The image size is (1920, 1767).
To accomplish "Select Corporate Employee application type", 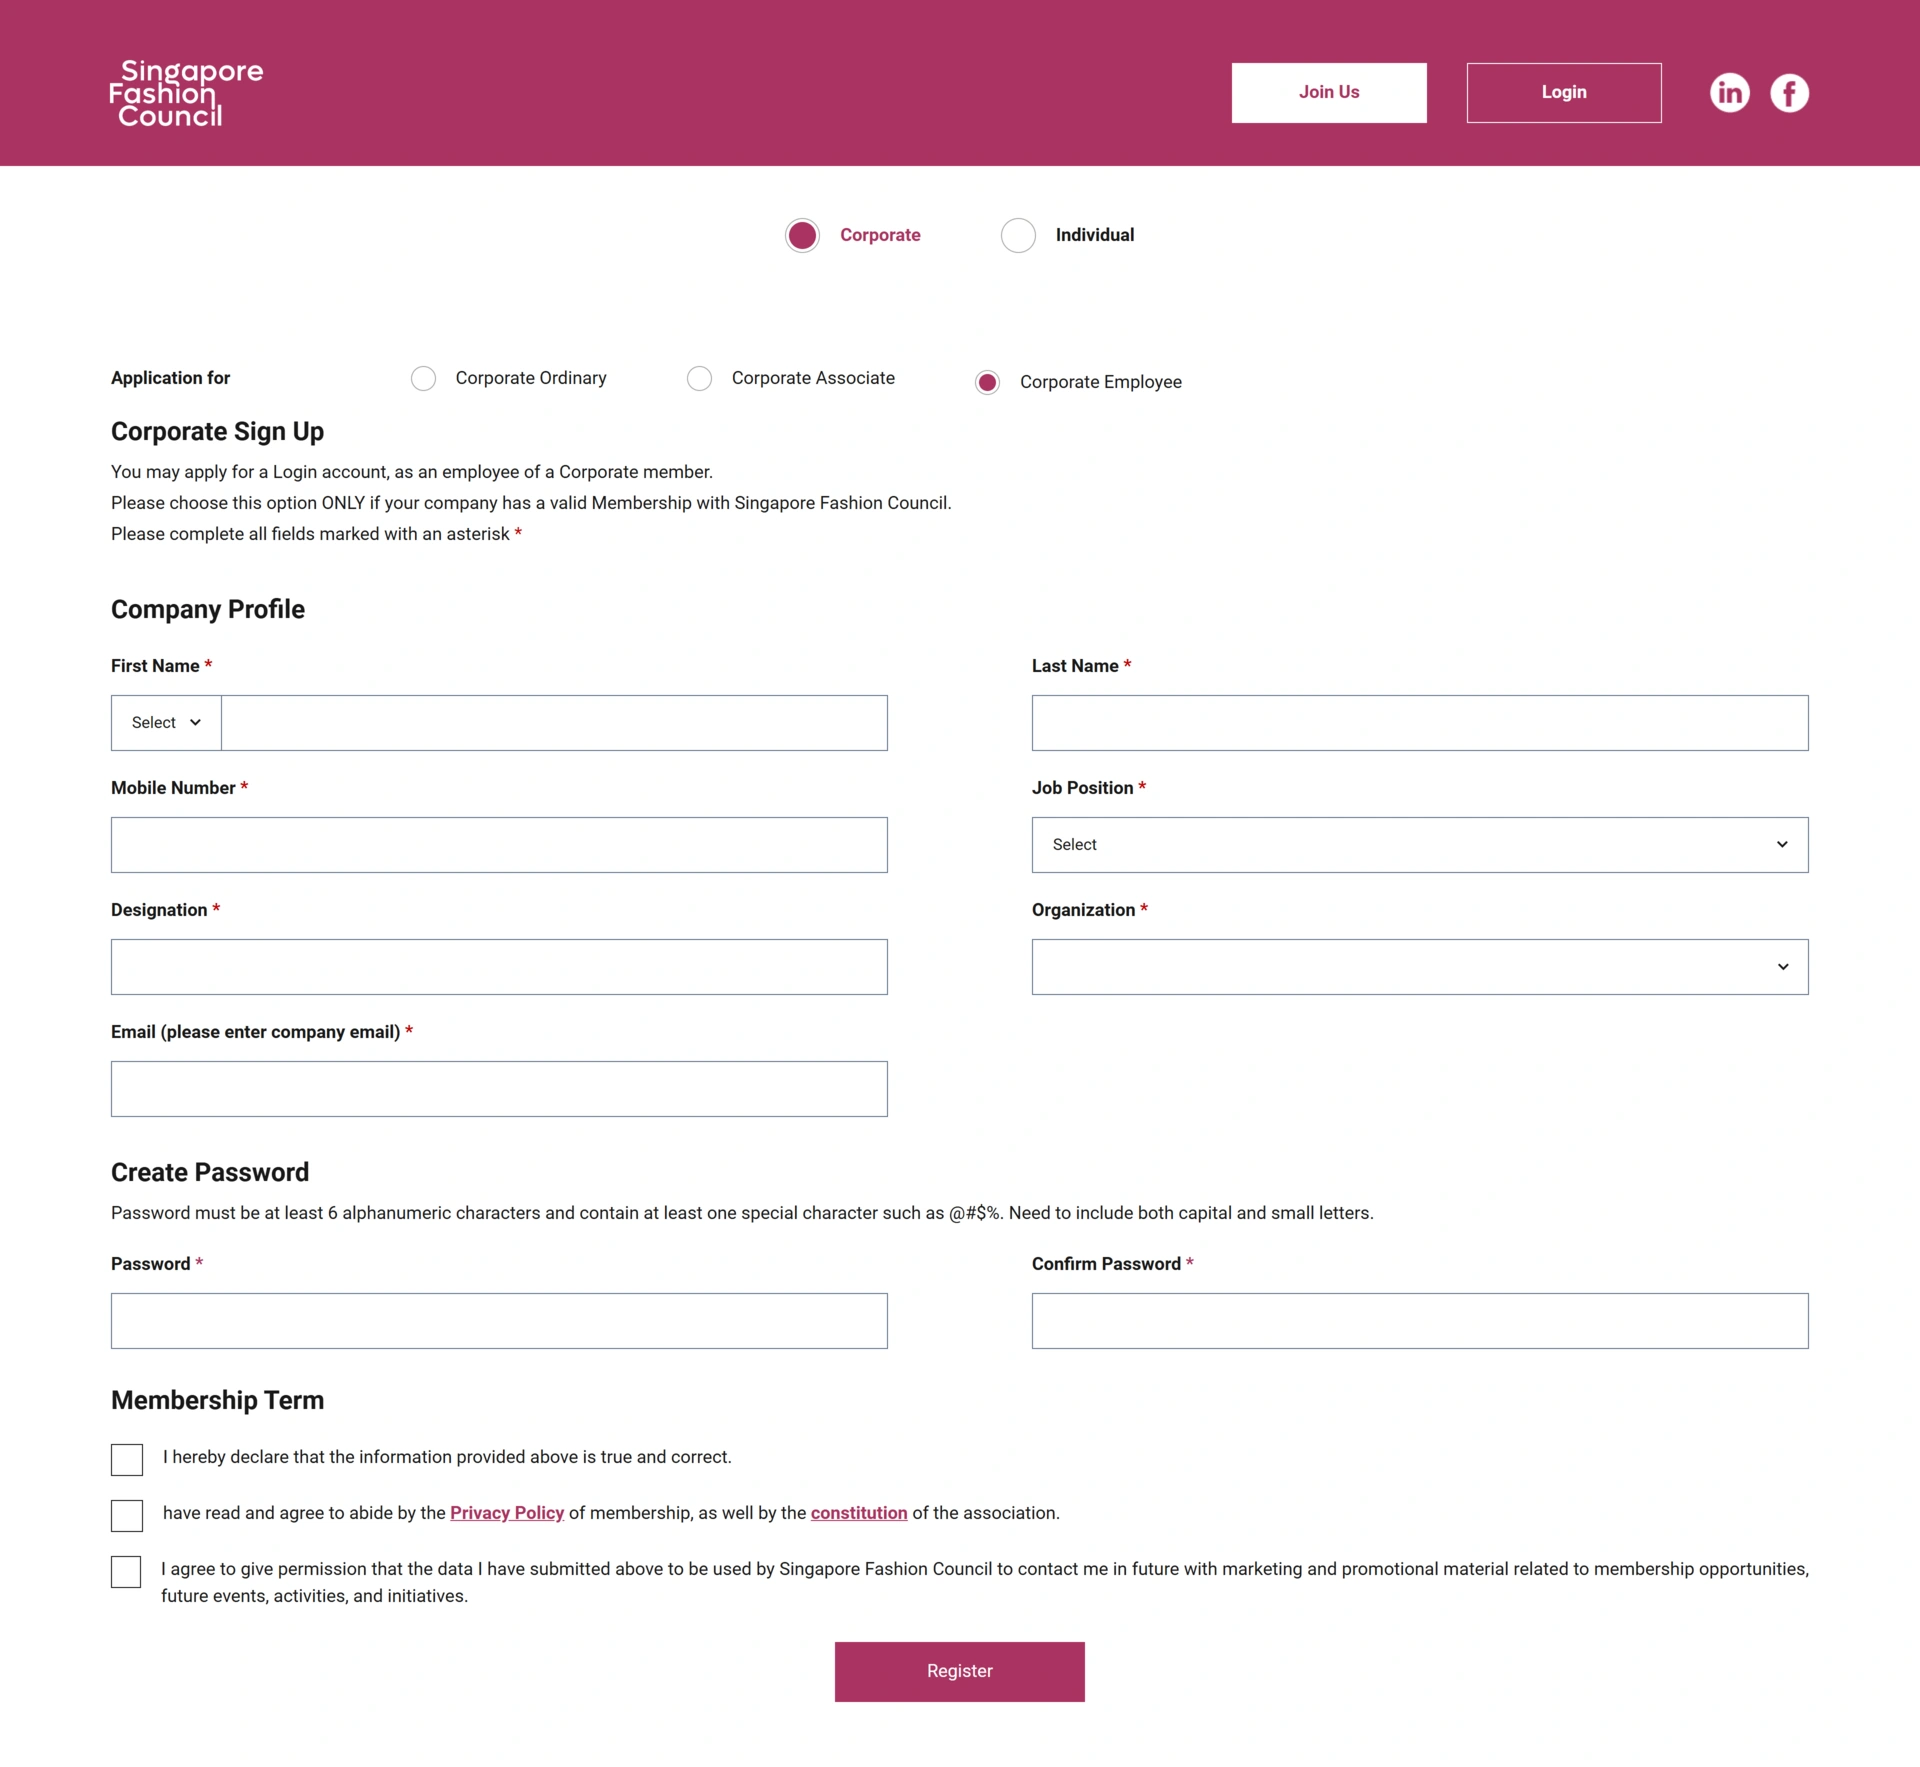I will (988, 383).
